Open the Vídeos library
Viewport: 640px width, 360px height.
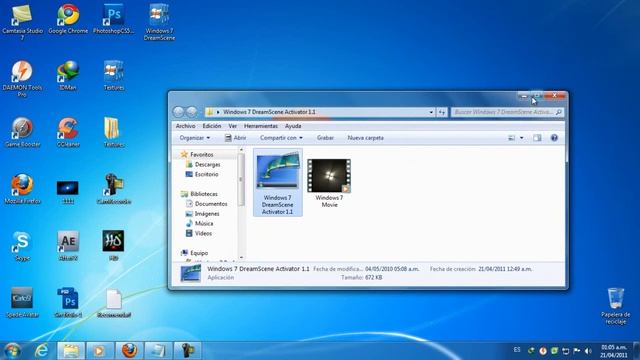(x=199, y=233)
